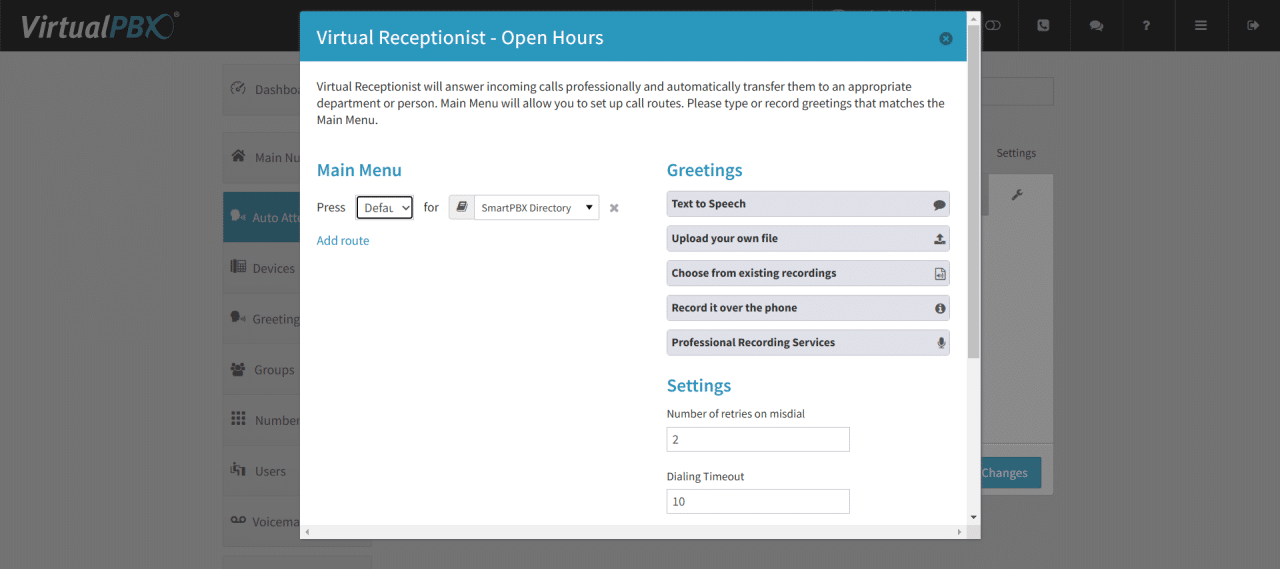Click the toggle switch icon in top bar

coord(992,25)
